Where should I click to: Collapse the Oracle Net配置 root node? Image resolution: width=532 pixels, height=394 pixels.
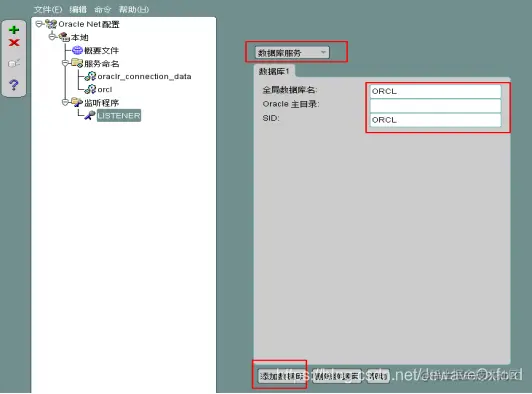tap(39, 24)
